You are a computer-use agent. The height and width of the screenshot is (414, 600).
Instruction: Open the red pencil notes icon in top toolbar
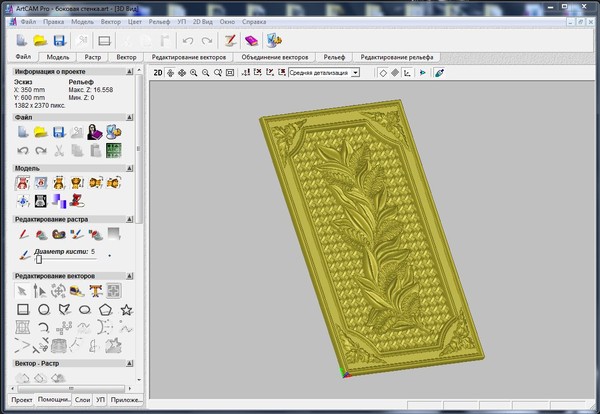tap(230, 41)
